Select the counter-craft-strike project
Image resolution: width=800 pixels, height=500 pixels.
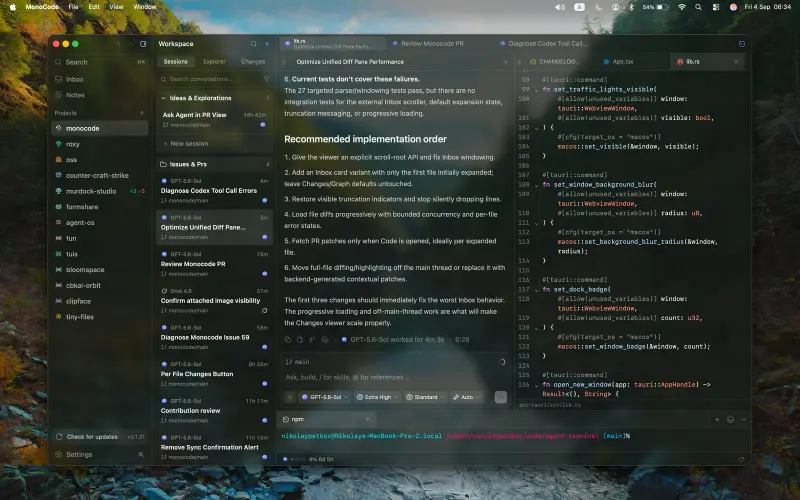[100, 175]
